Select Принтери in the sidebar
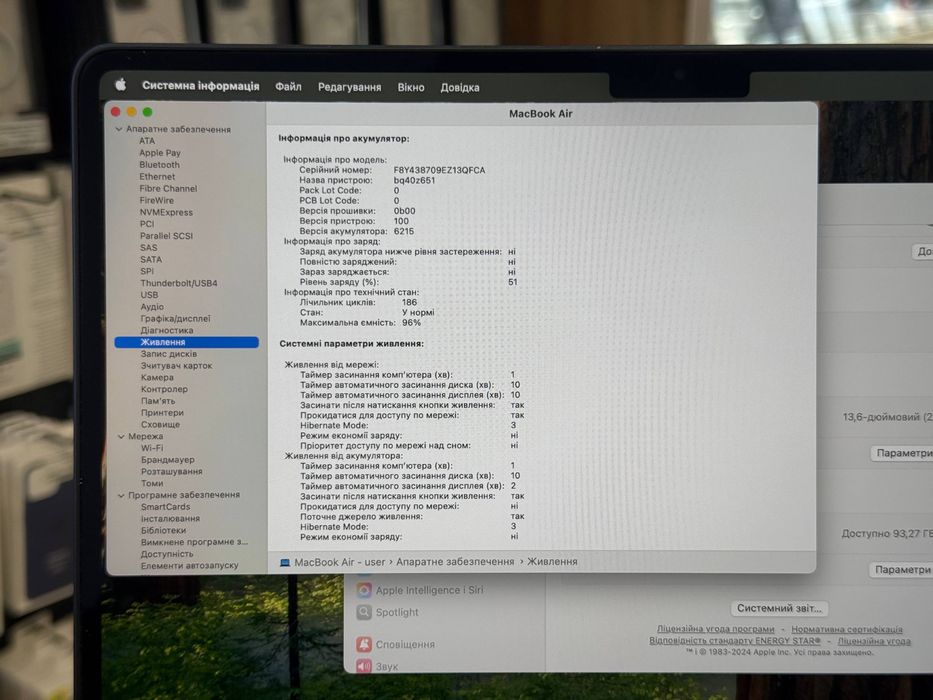 click(162, 413)
